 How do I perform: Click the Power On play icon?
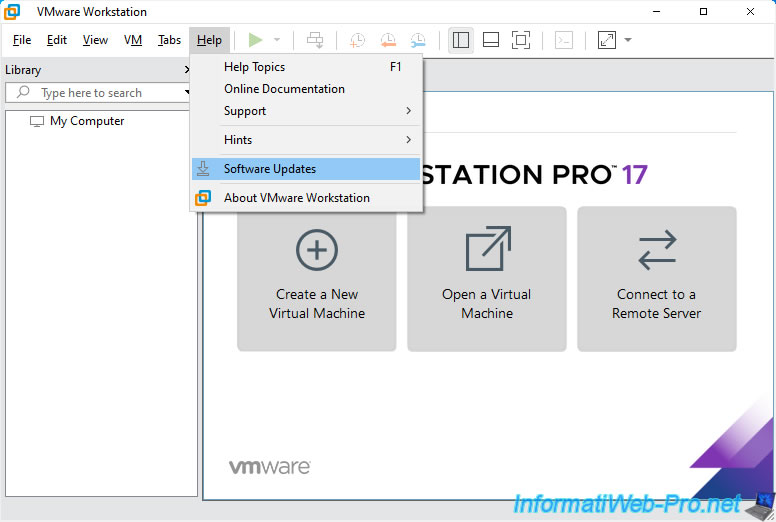click(256, 40)
